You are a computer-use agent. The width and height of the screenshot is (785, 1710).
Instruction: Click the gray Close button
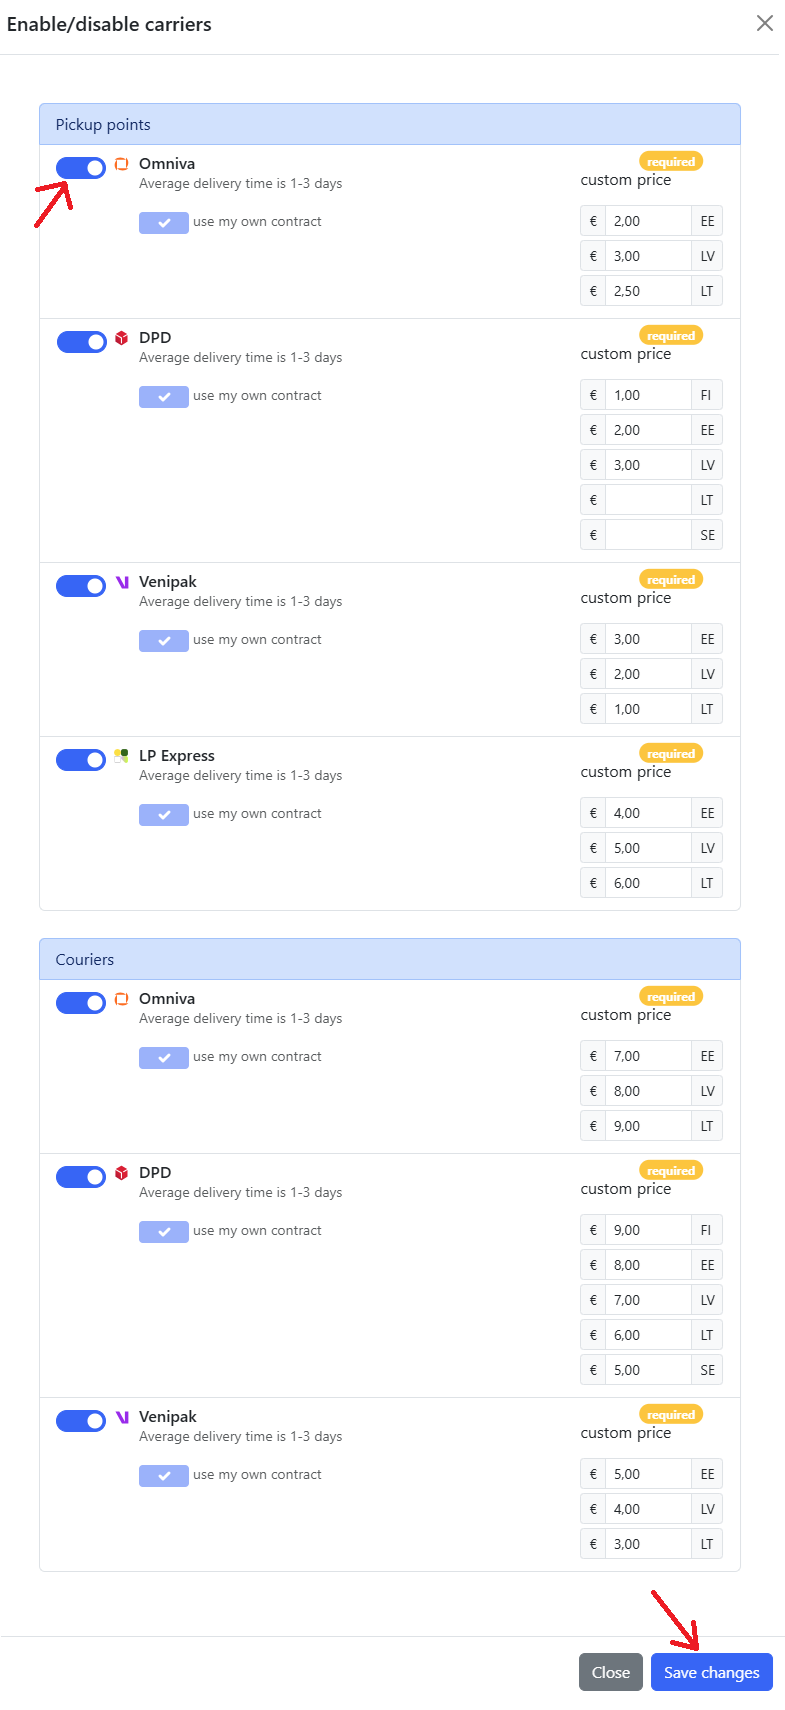pyautogui.click(x=611, y=1672)
